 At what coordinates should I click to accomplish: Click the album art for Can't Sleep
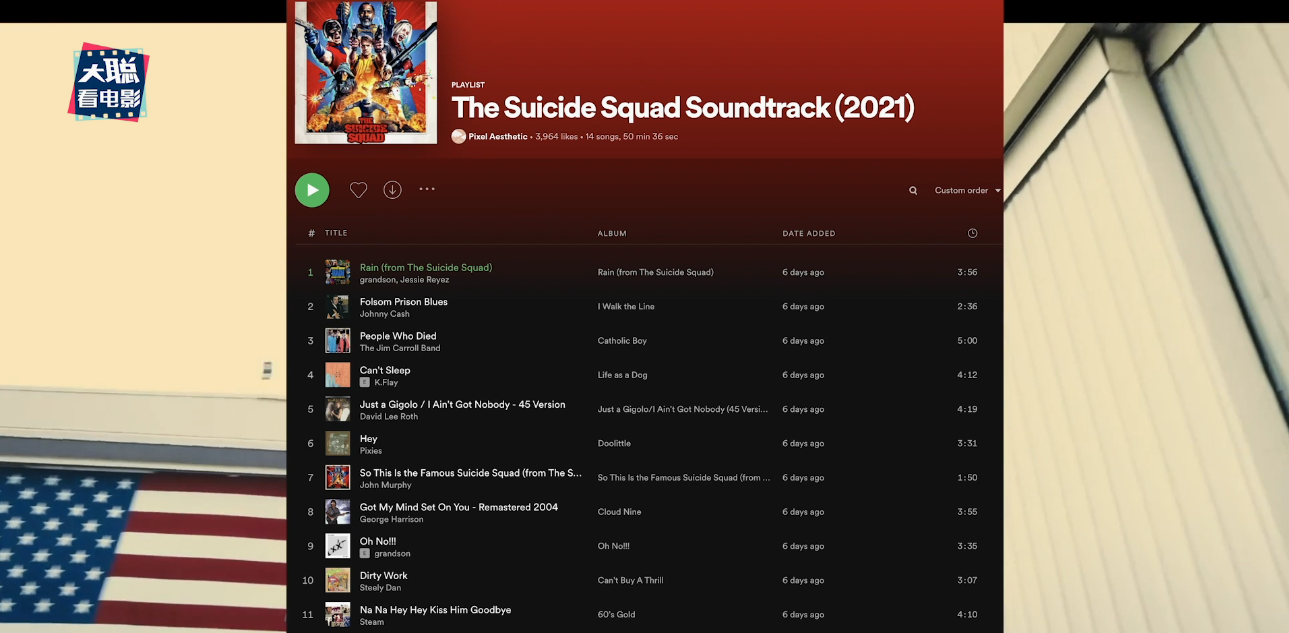[337, 375]
